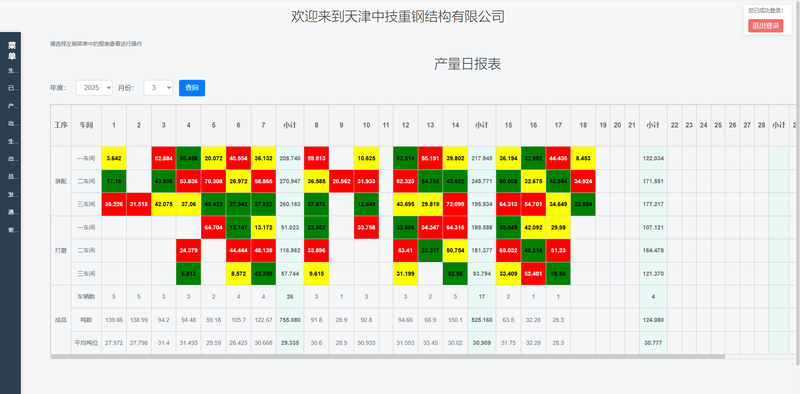This screenshot has width=800, height=394.
Task: Select the red cell showing 20.562
Action: (341, 181)
